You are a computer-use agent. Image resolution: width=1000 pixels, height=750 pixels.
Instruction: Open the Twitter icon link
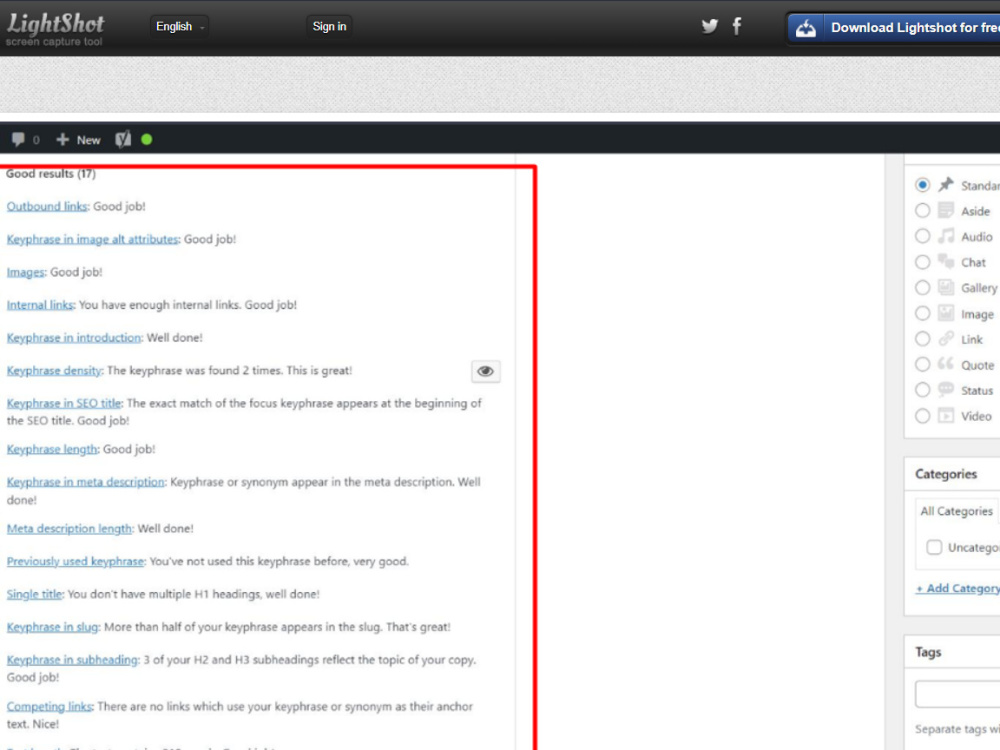(x=710, y=26)
